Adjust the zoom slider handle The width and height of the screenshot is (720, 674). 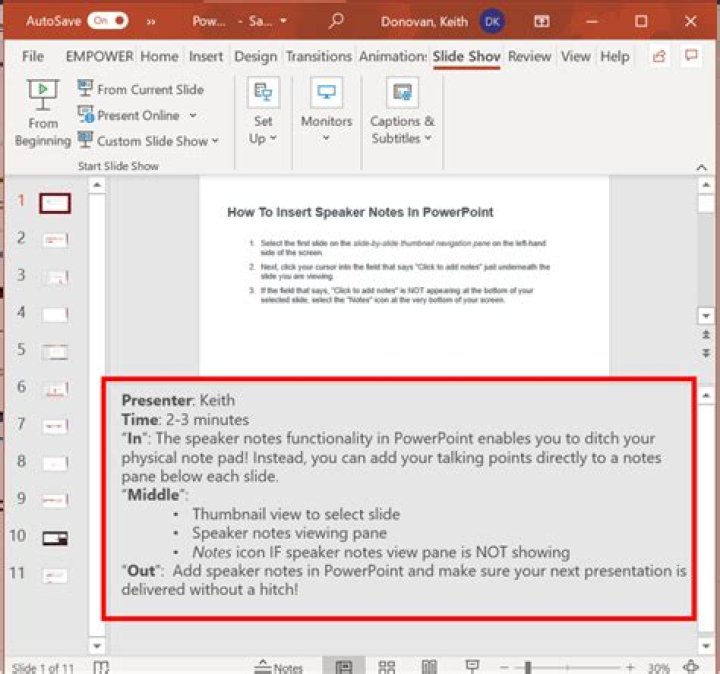[528, 667]
